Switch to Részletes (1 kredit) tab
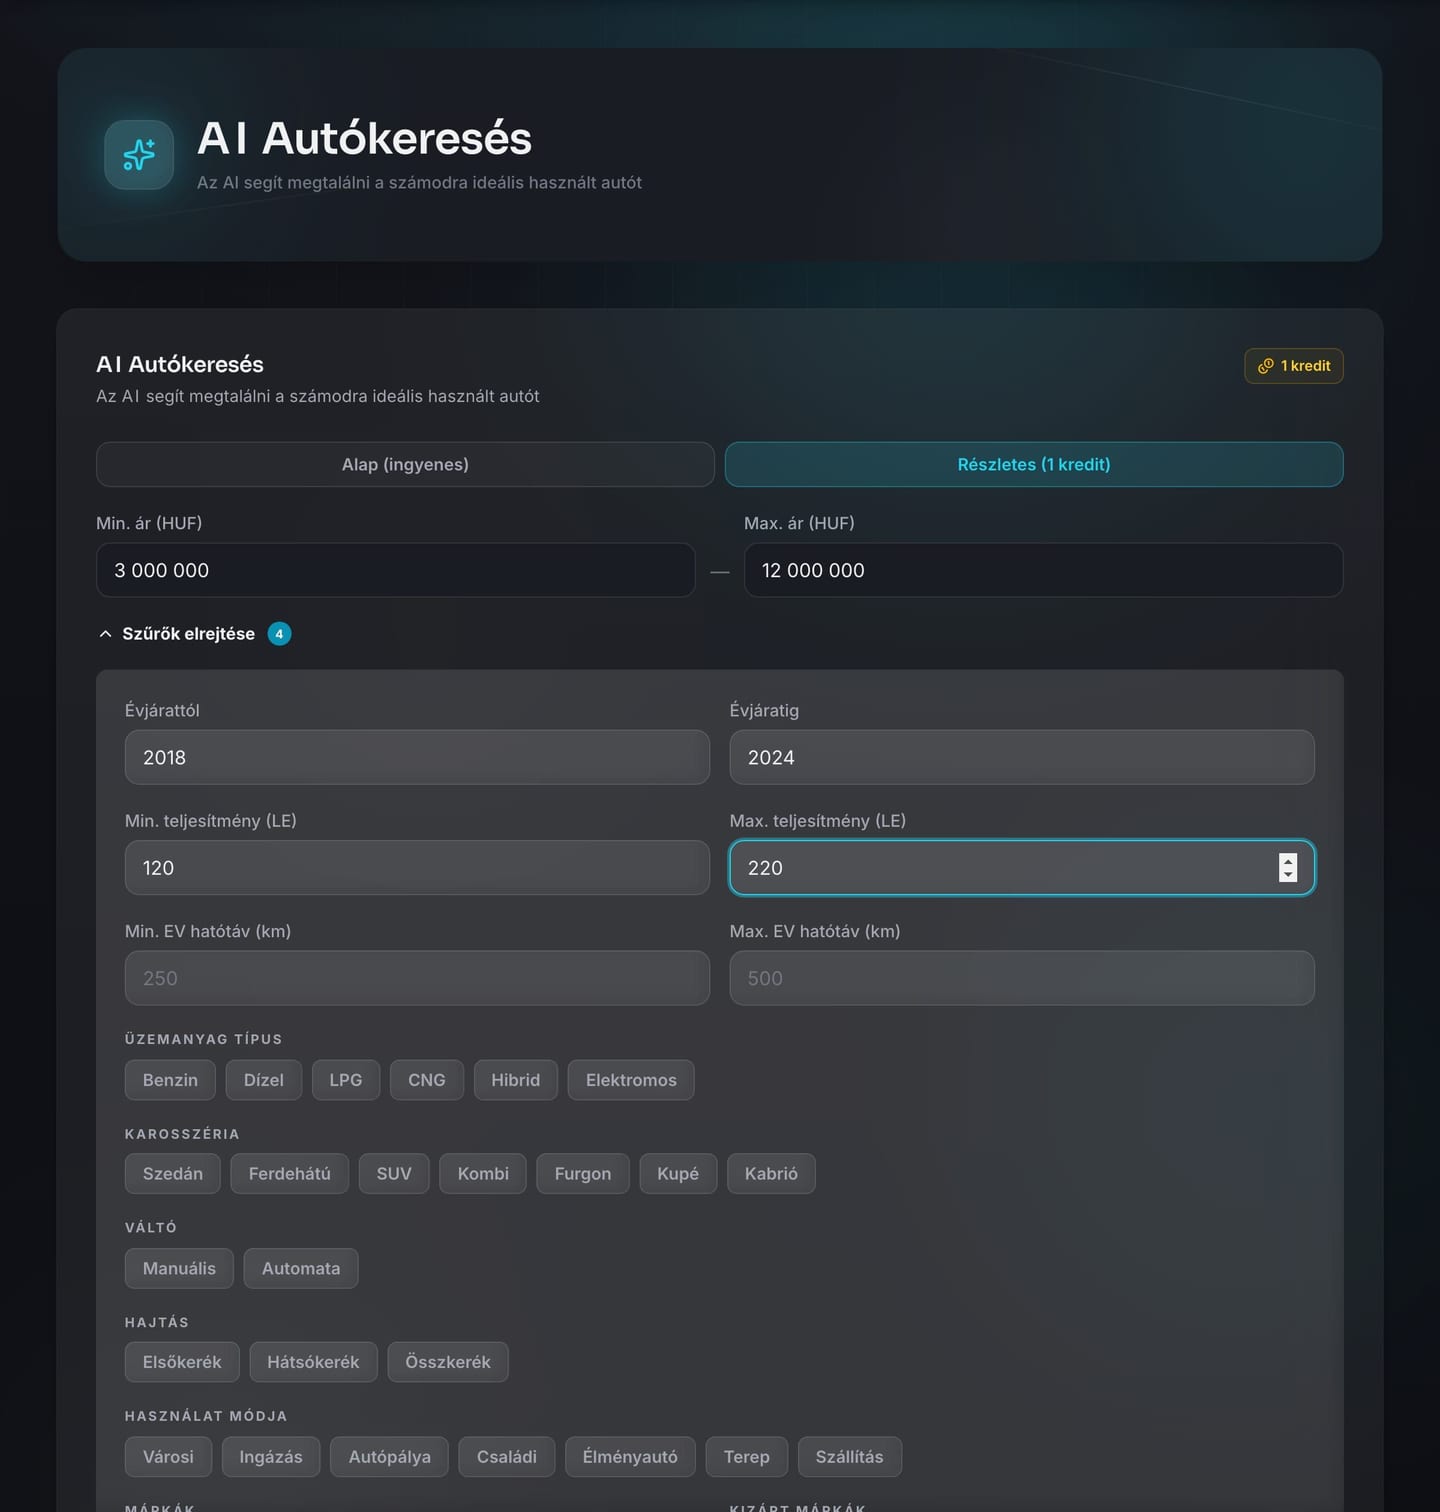The image size is (1440, 1512). click(x=1034, y=464)
